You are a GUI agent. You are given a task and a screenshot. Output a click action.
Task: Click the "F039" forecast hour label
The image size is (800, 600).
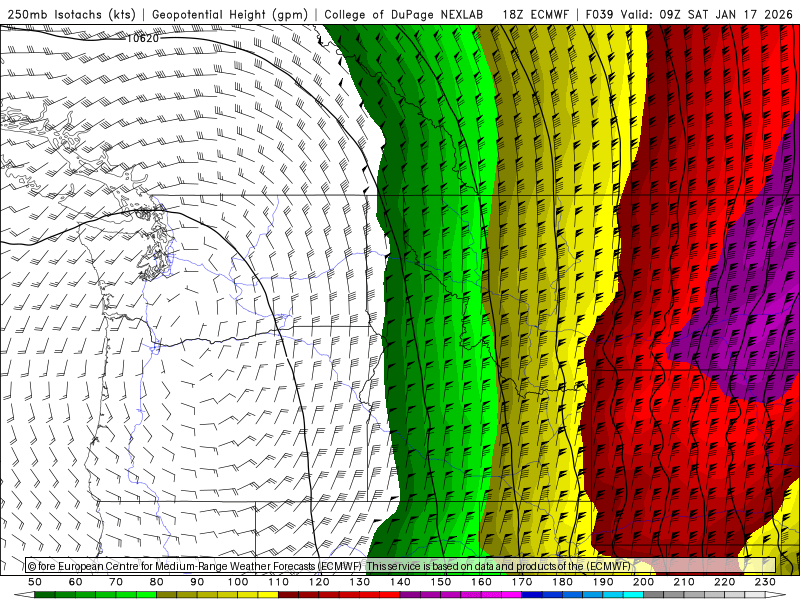coord(599,15)
